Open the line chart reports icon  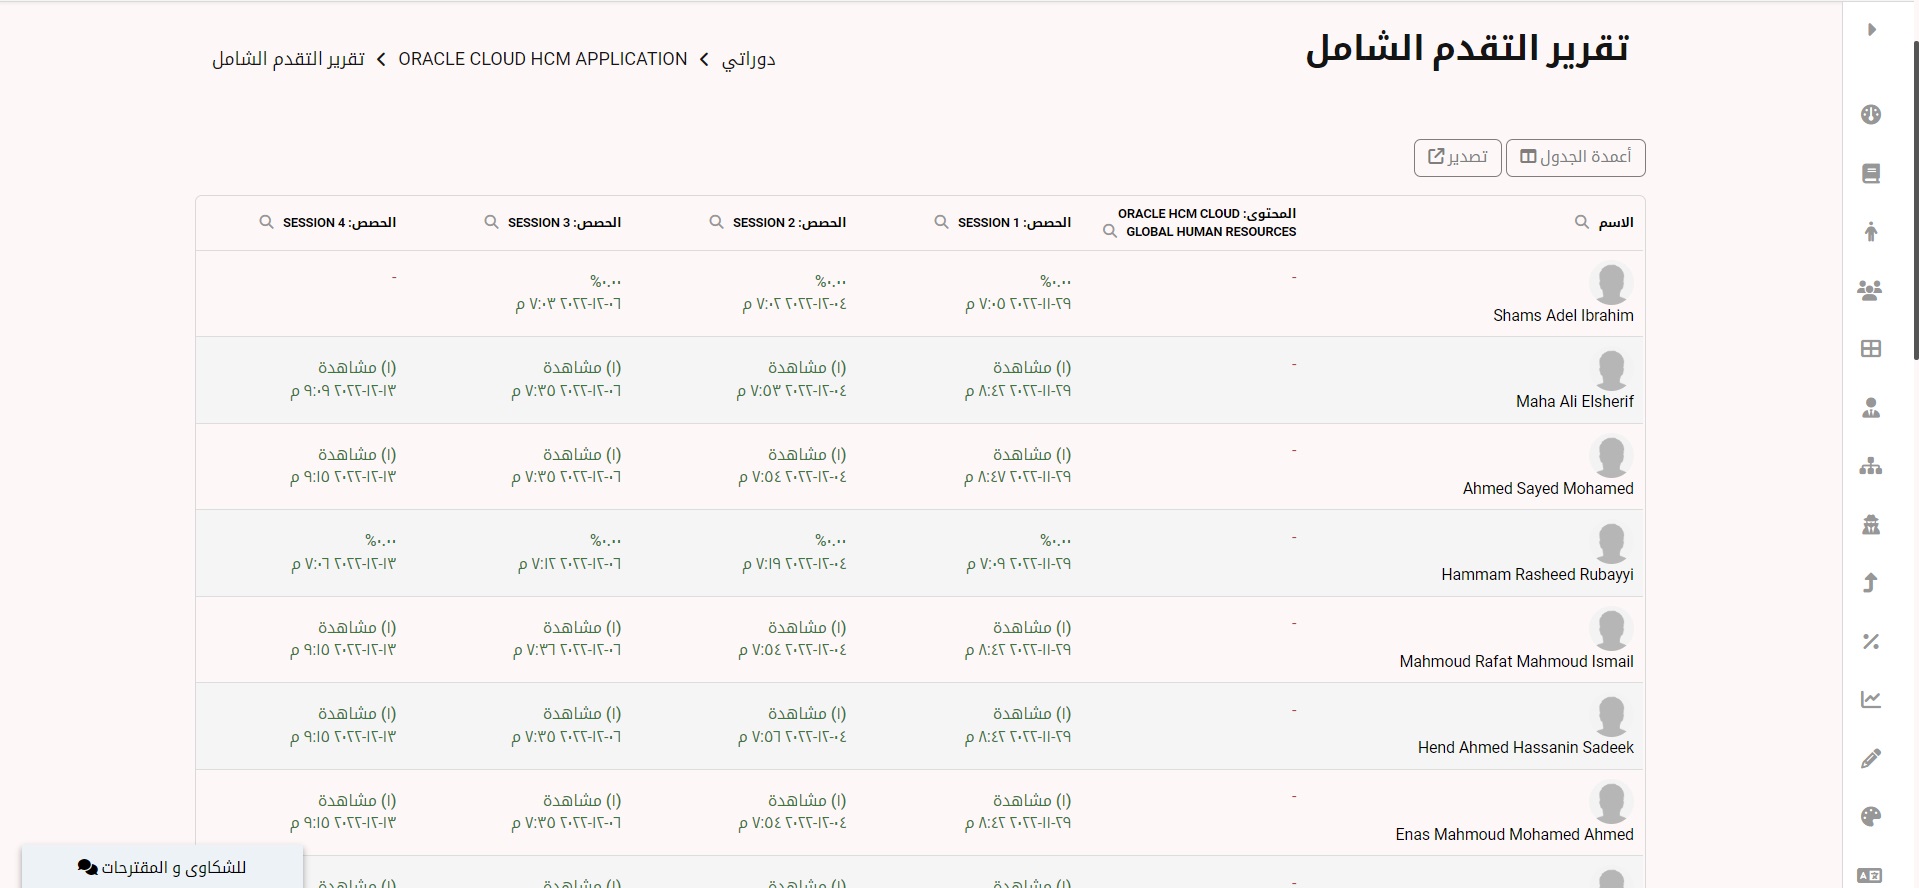pos(1871,700)
